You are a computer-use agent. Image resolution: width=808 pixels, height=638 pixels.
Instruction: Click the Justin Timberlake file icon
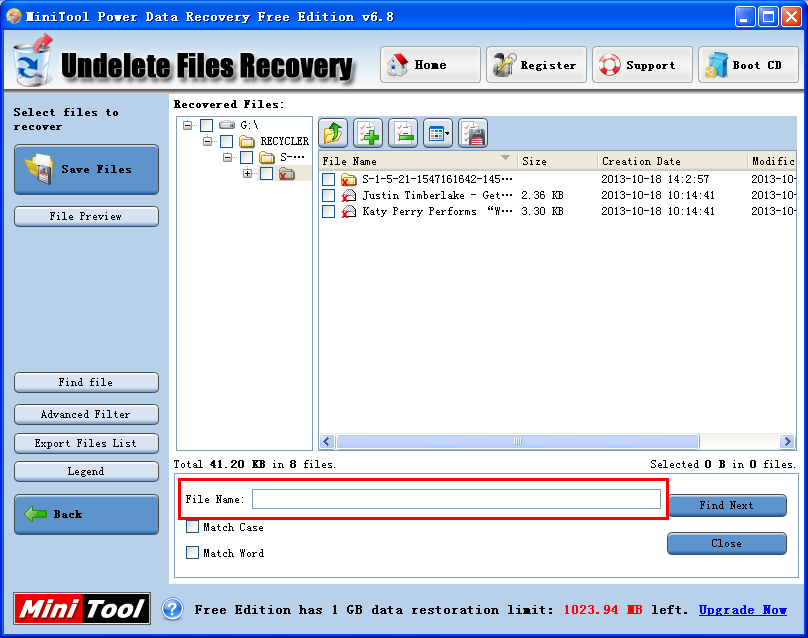coord(349,195)
